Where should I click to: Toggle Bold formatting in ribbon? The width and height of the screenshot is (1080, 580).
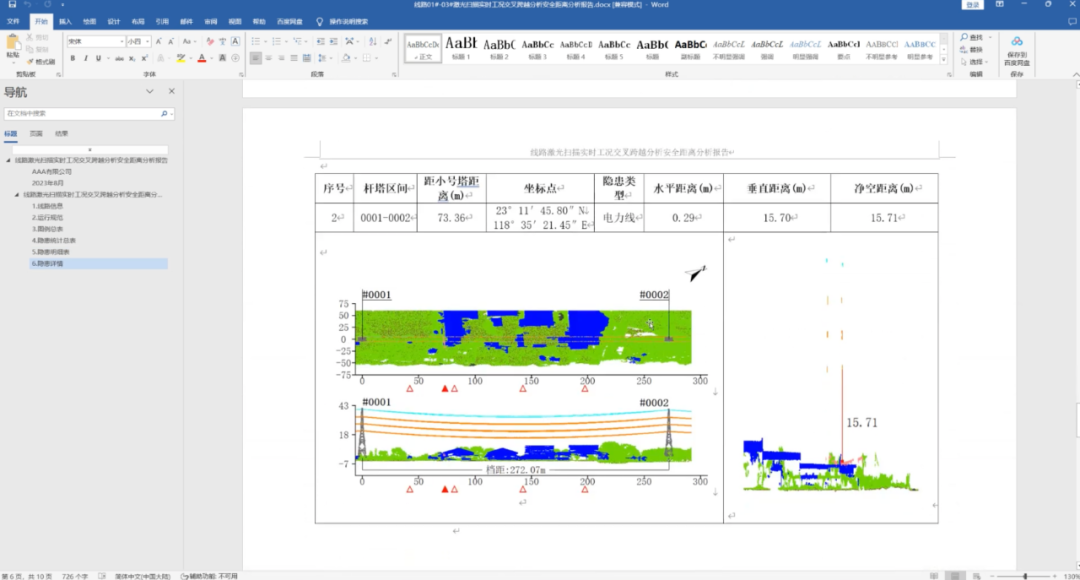pyautogui.click(x=73, y=58)
